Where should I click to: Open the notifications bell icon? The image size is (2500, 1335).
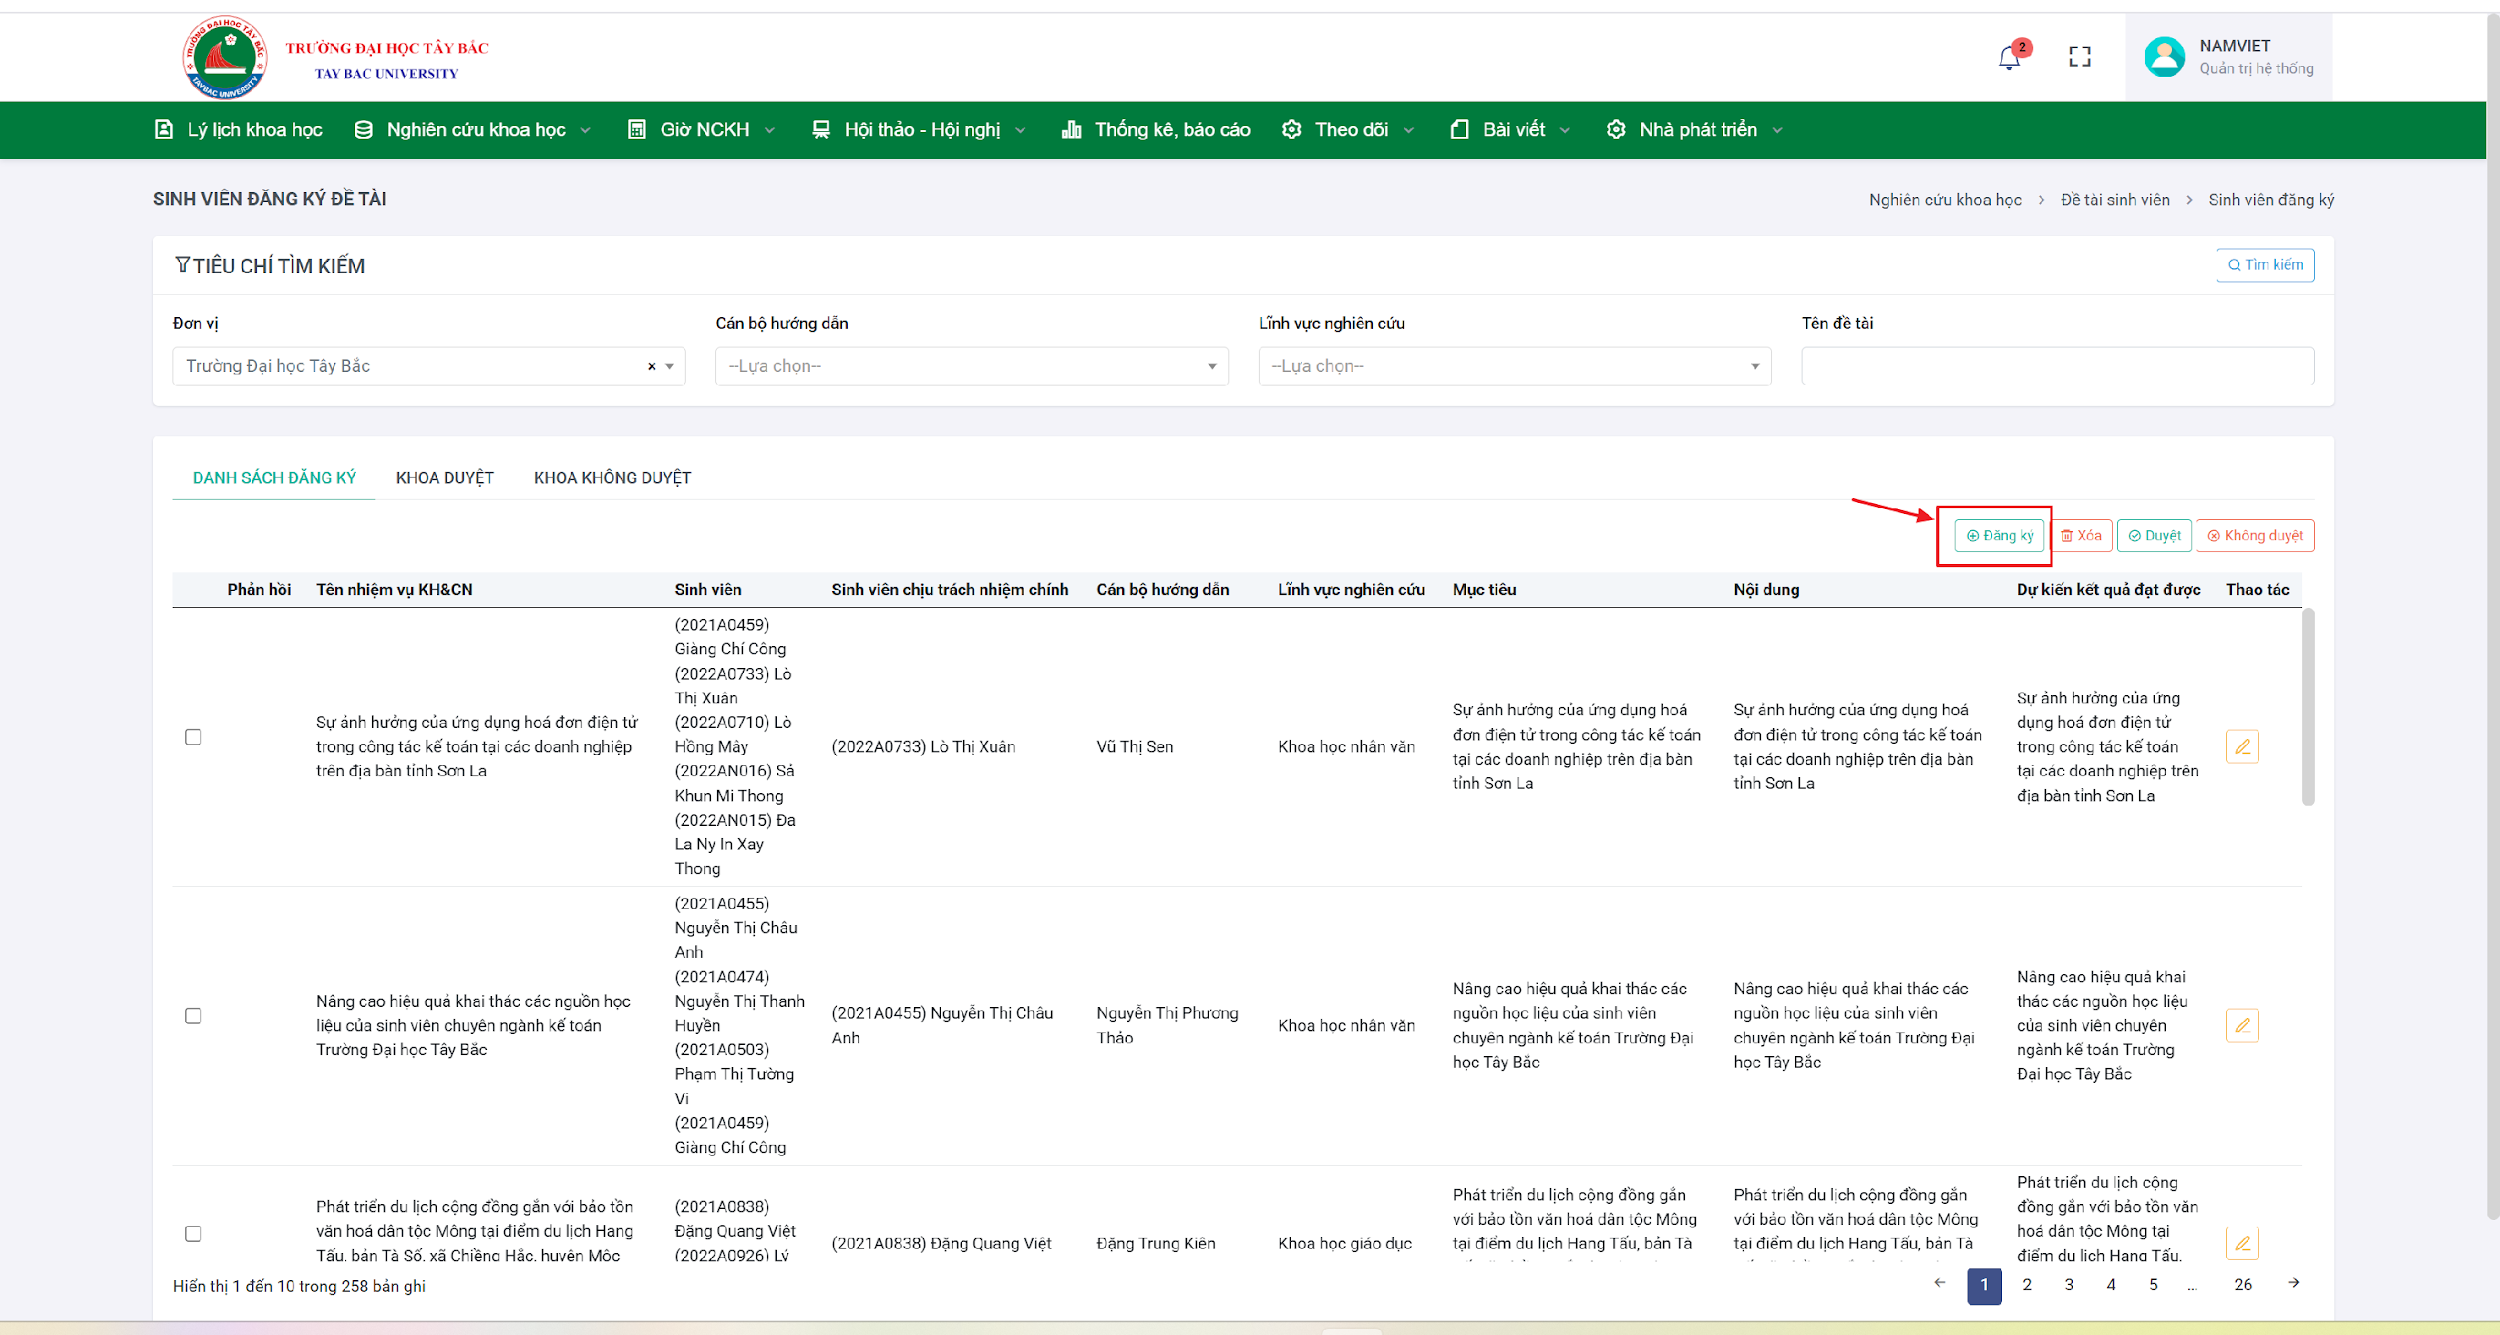[2009, 57]
